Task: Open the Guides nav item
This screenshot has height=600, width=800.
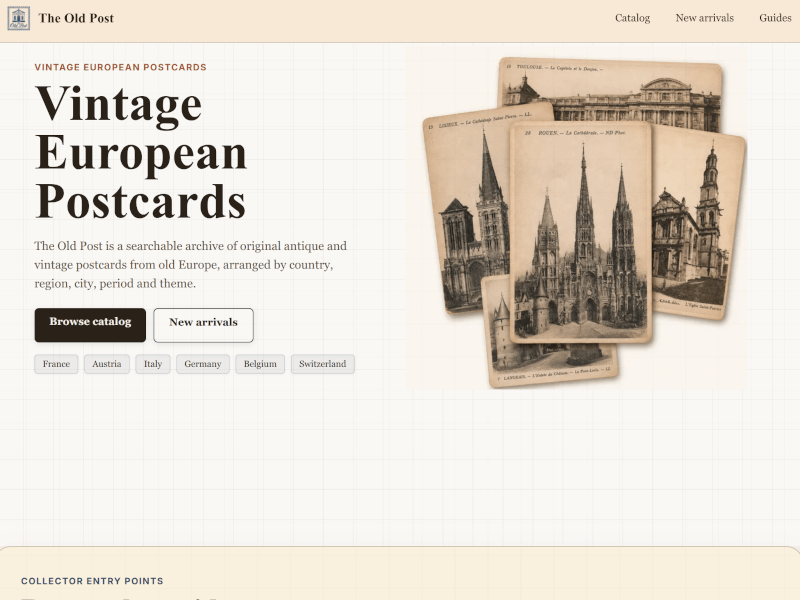Action: [775, 18]
